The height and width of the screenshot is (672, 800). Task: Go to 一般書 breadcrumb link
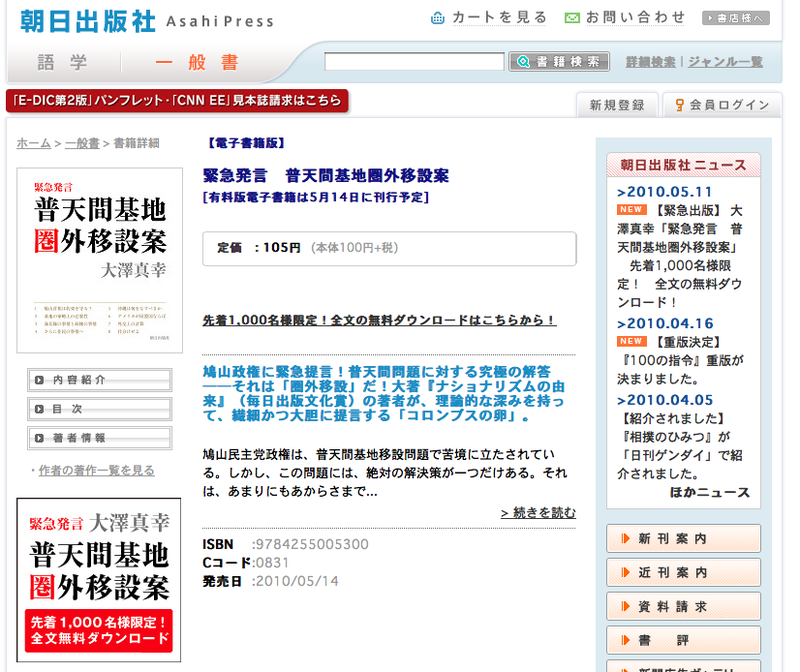[82, 143]
